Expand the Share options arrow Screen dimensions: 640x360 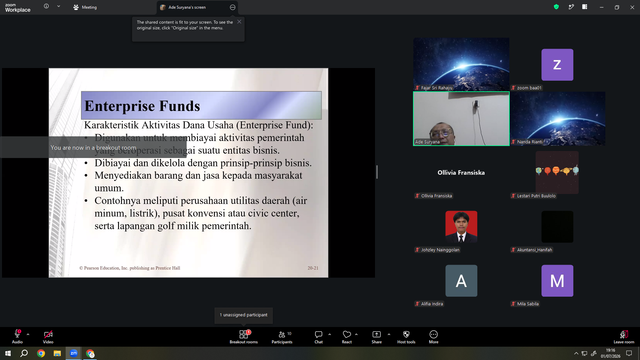(x=389, y=334)
